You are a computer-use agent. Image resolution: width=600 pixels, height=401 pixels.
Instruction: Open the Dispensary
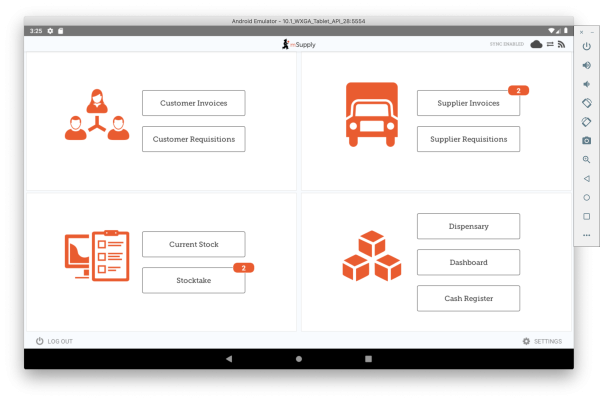[468, 226]
